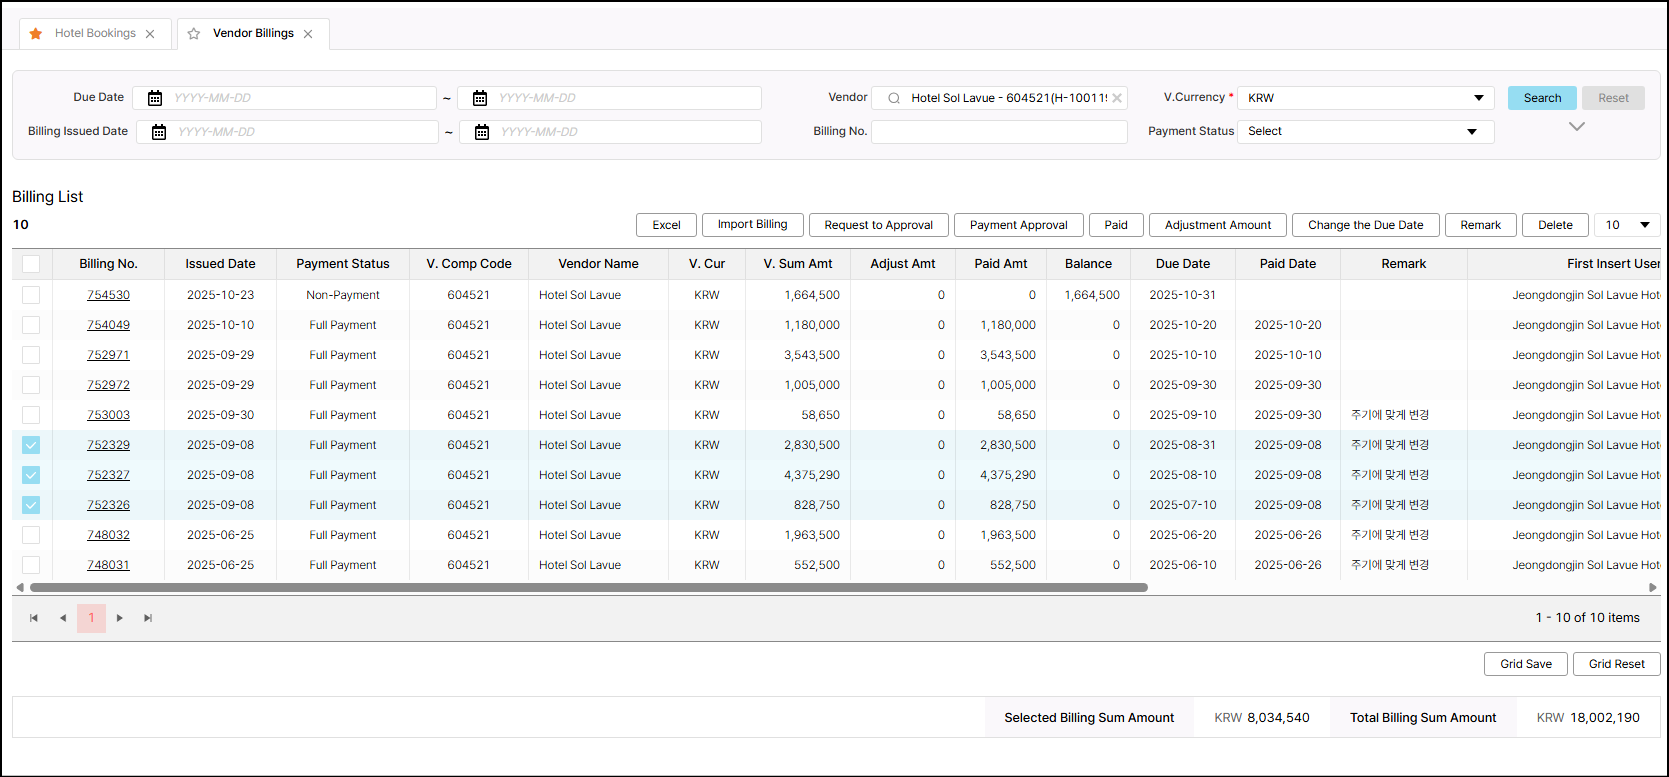The image size is (1669, 777).
Task: Go to the last page of results
Action: [148, 618]
